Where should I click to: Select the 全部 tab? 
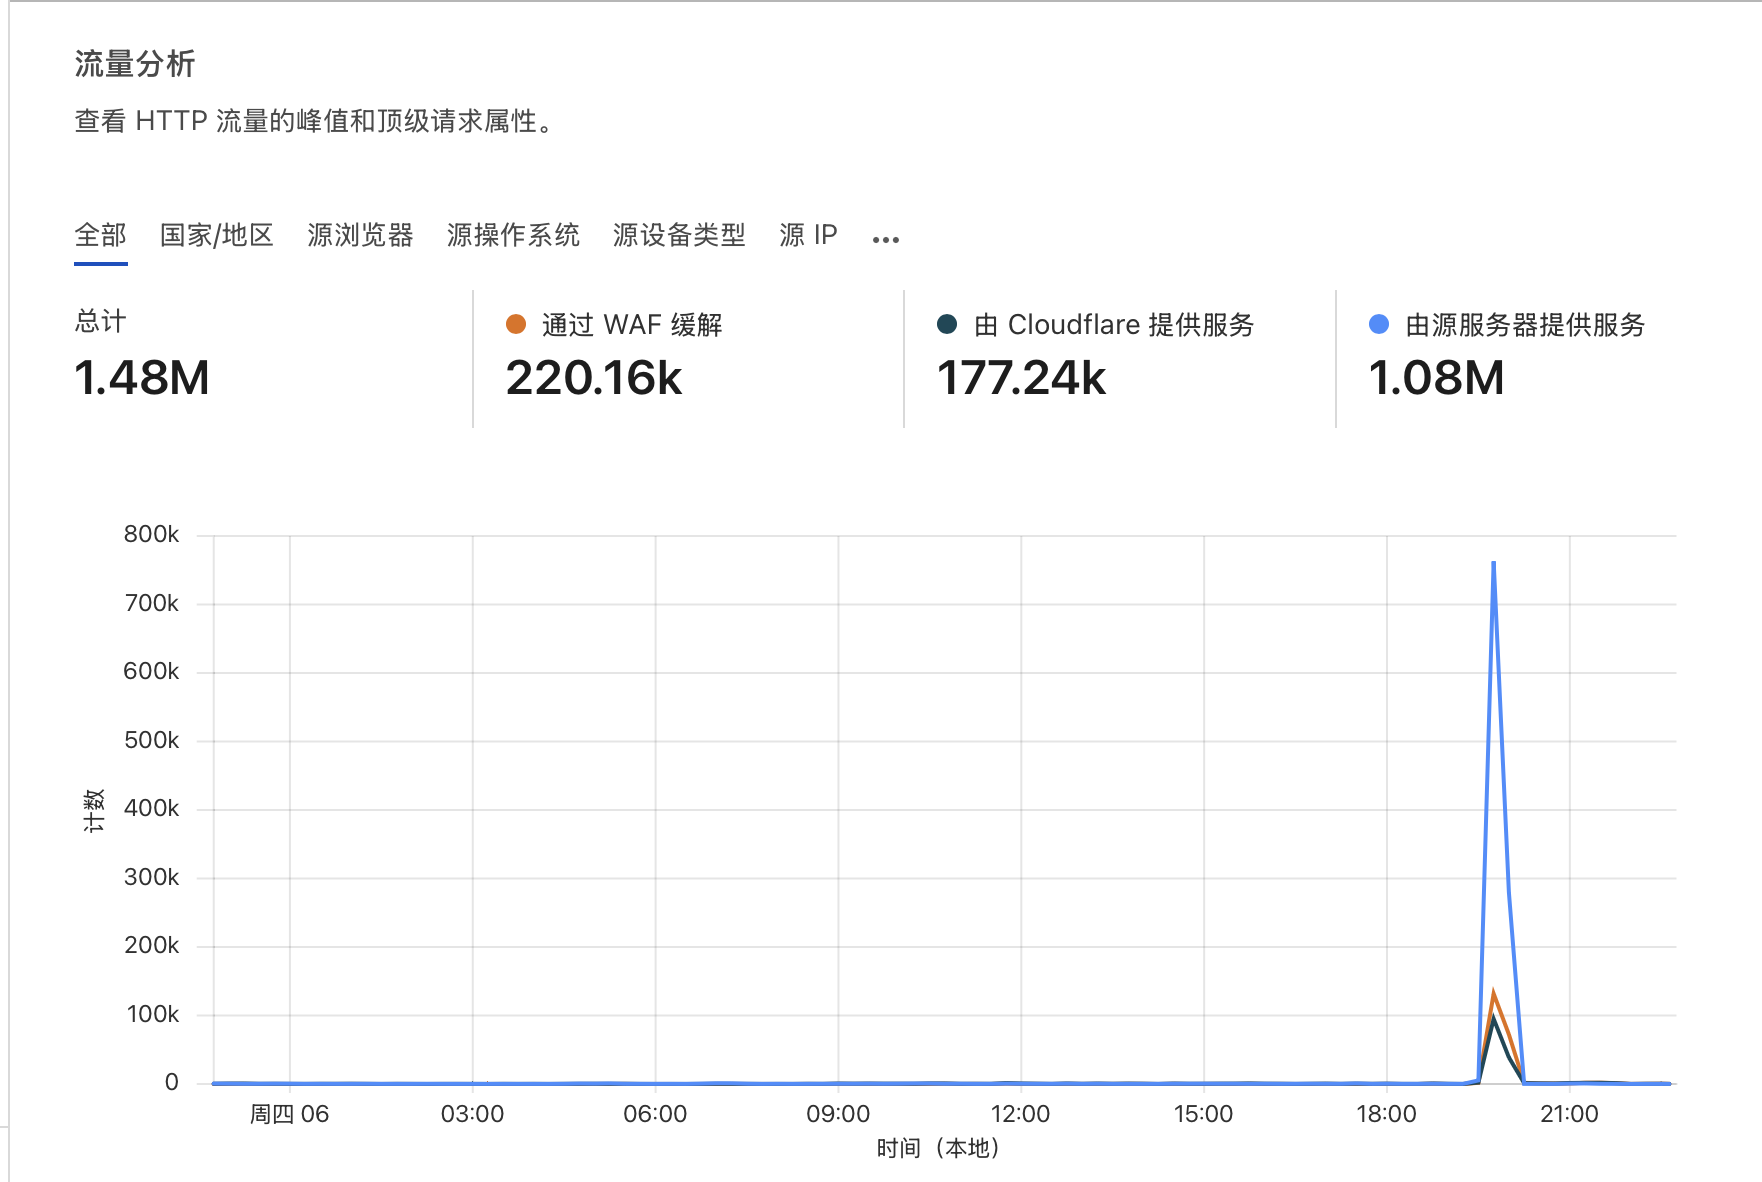(x=100, y=235)
